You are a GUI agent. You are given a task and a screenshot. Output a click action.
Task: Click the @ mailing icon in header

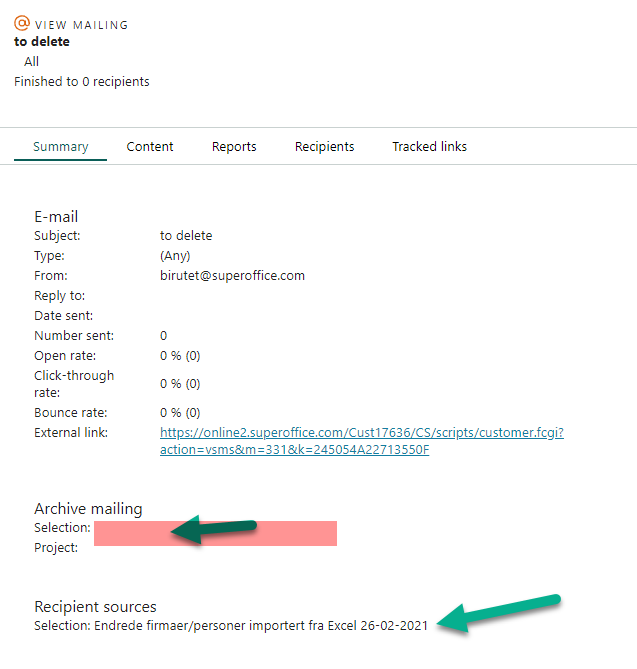(22, 24)
